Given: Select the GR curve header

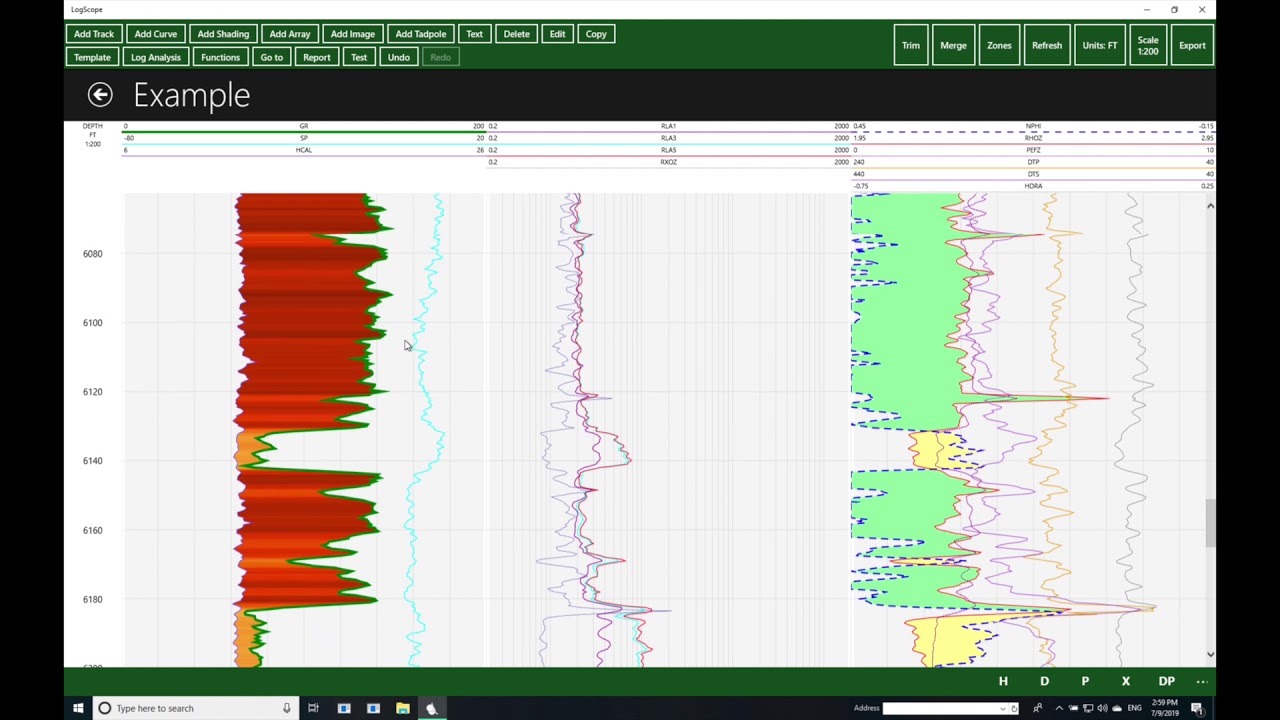Looking at the screenshot, I should point(304,126).
